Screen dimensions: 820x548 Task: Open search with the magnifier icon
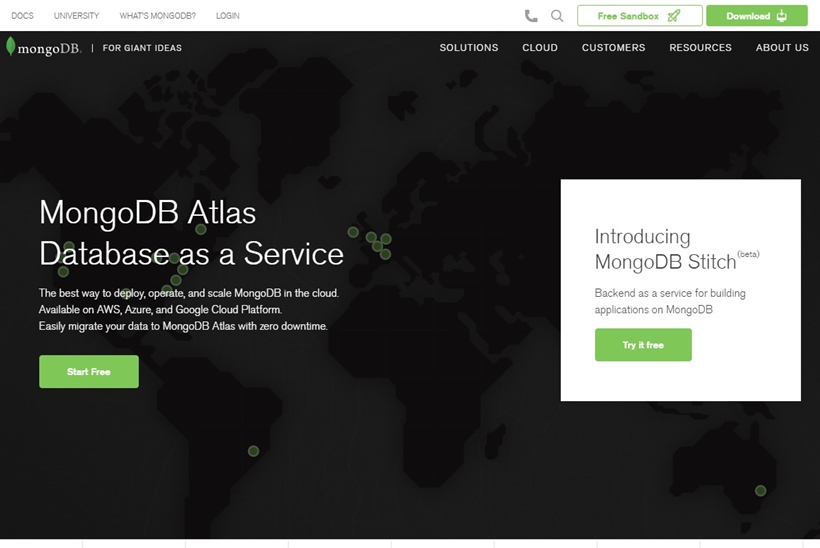[x=557, y=16]
